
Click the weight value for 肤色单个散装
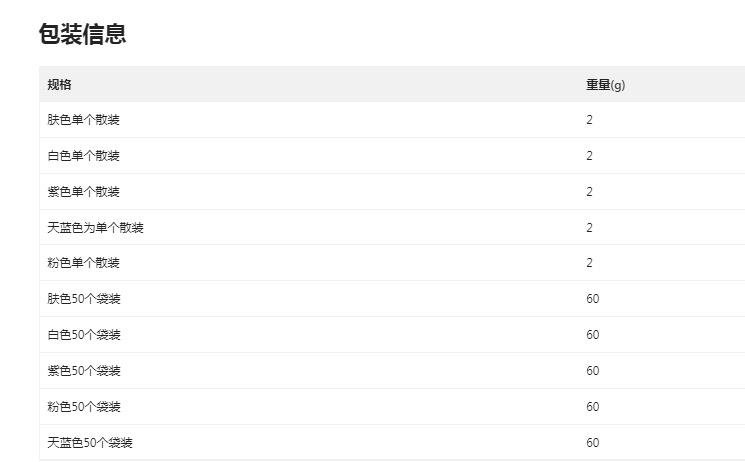click(x=590, y=120)
